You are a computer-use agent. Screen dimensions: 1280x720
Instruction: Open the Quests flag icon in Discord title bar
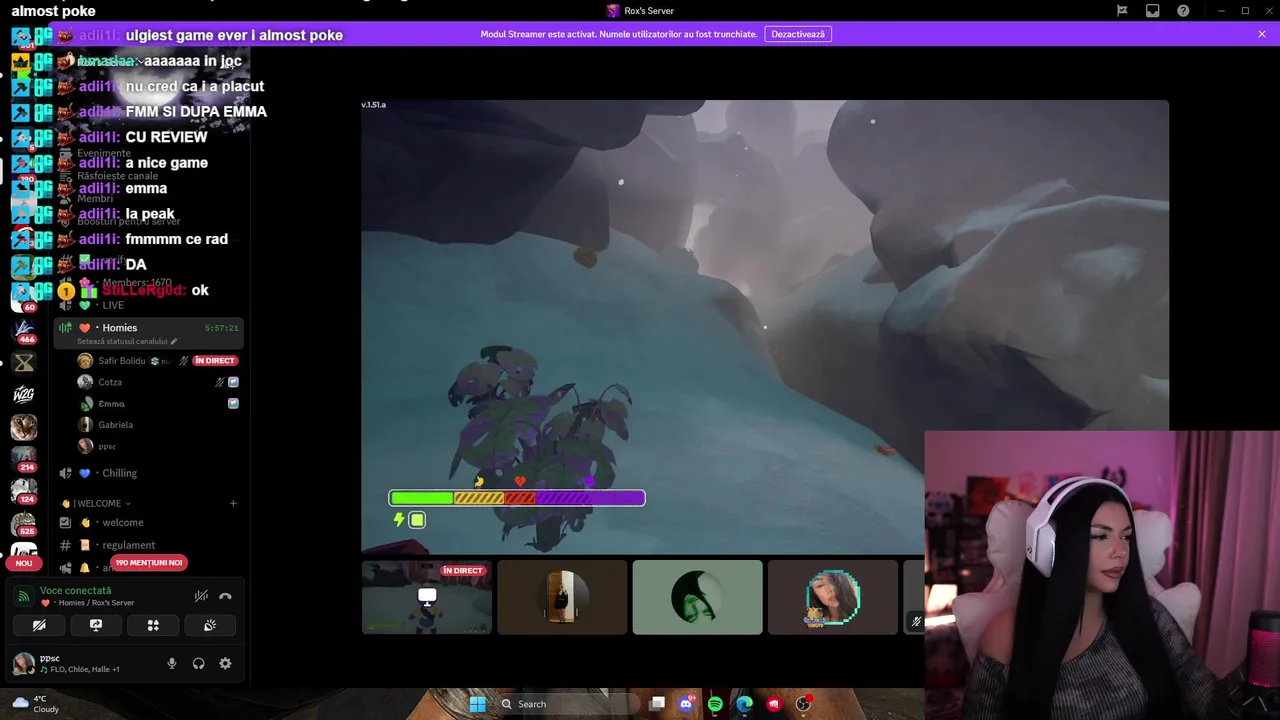1122,11
